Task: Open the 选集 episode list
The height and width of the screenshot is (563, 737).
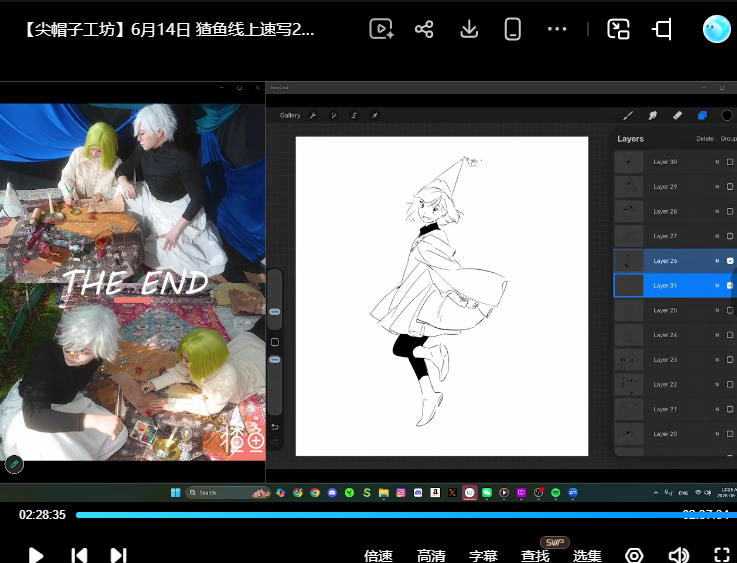Action: (x=587, y=556)
